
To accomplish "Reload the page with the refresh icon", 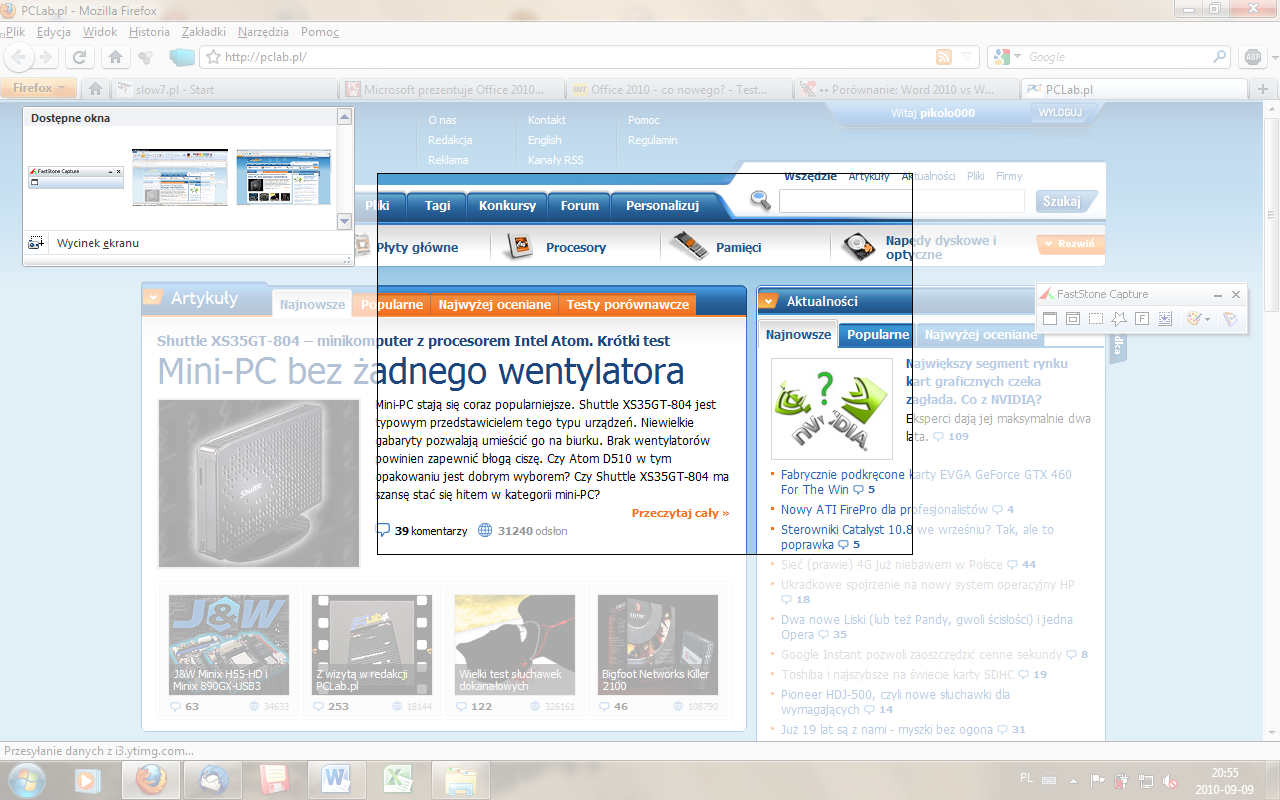I will (x=79, y=57).
